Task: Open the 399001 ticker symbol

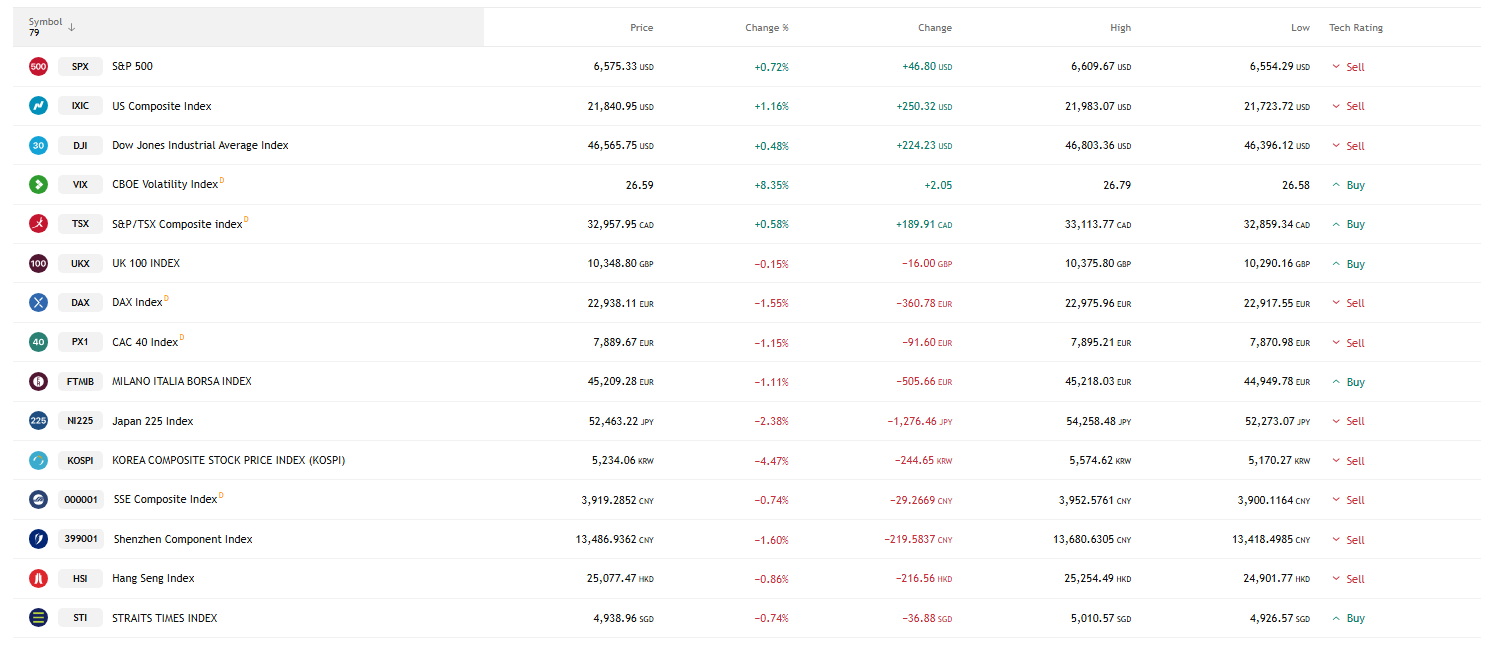Action: pos(81,539)
